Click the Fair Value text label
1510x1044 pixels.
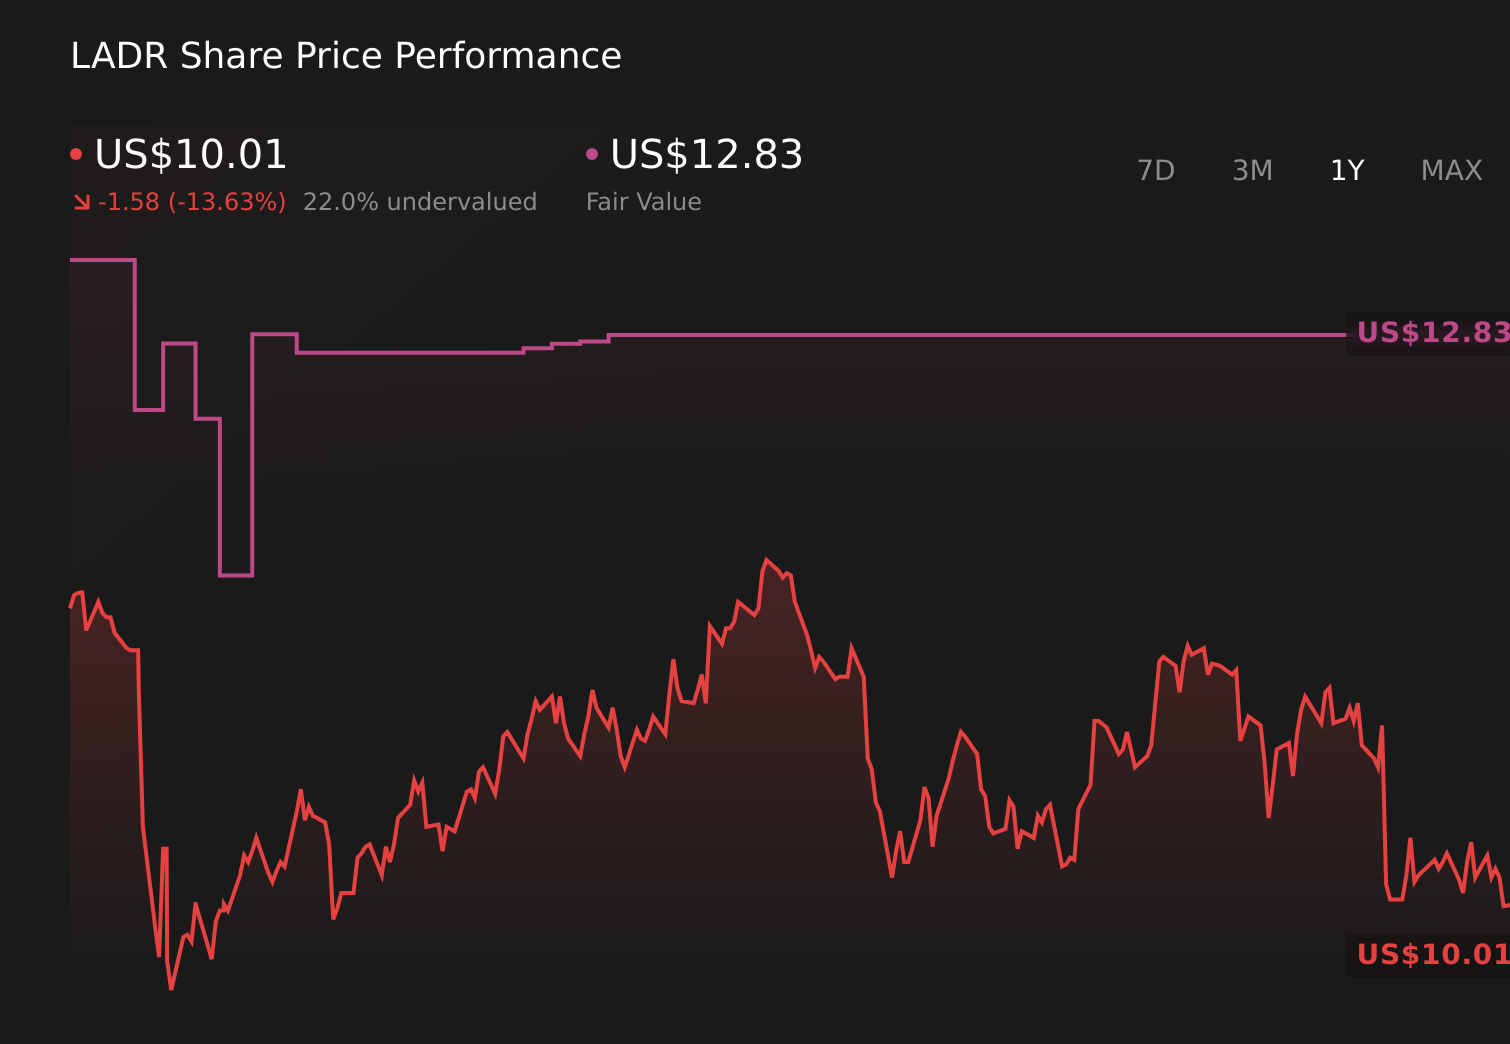(x=643, y=201)
